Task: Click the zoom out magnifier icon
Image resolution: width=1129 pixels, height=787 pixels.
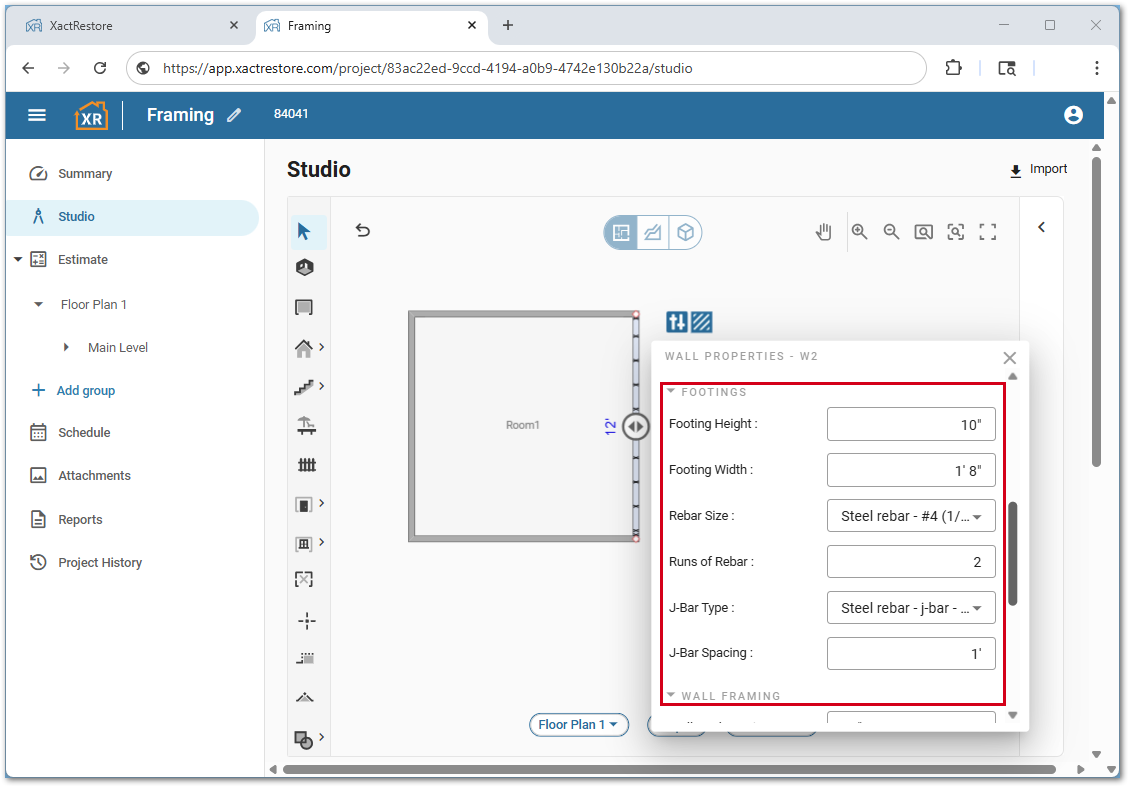Action: pyautogui.click(x=891, y=232)
